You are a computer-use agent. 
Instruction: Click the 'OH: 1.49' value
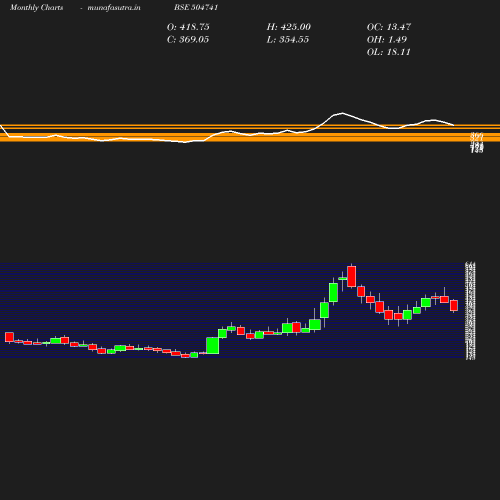[x=387, y=40]
